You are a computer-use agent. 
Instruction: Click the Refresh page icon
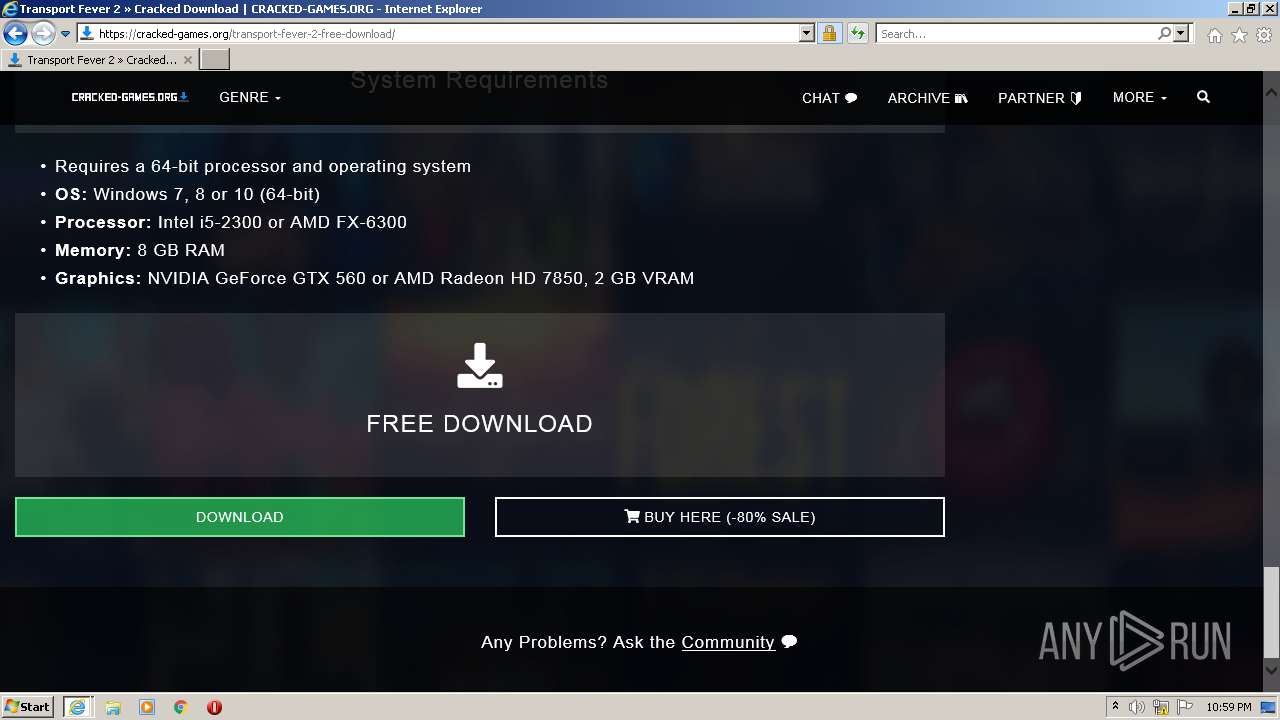pos(857,33)
